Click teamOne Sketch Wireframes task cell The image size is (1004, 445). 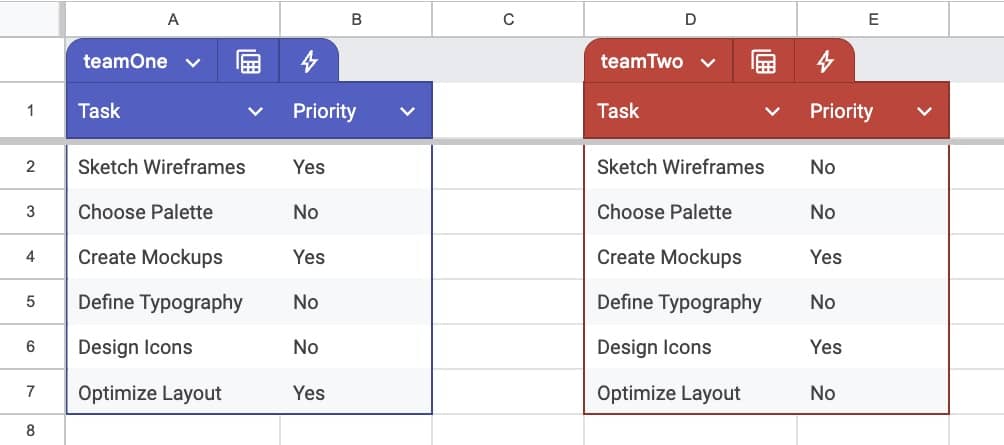tap(161, 167)
